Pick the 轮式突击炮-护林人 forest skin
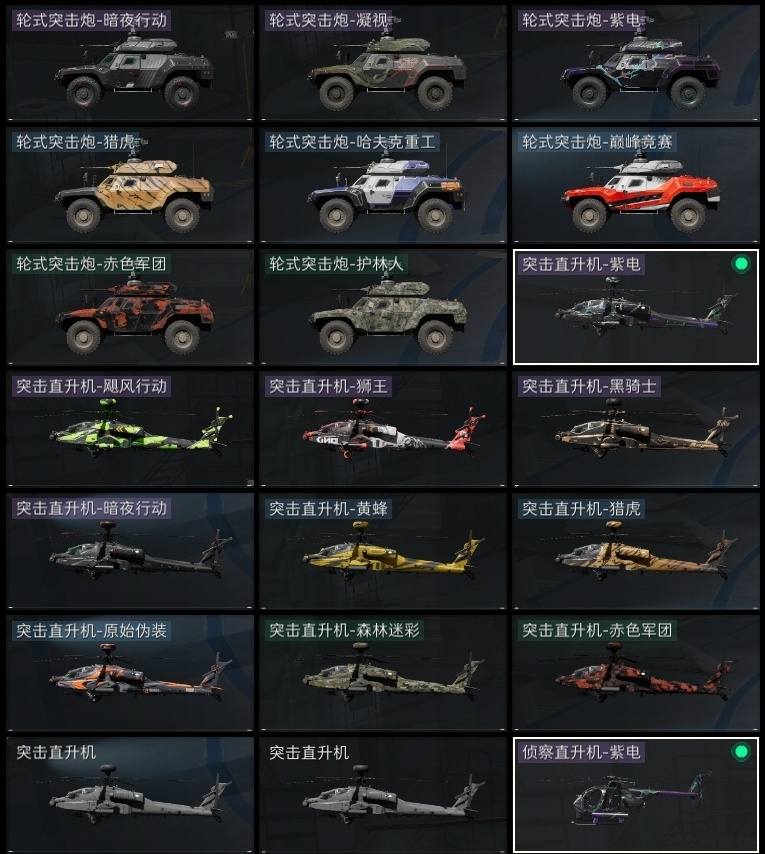The image size is (765, 854). (383, 307)
